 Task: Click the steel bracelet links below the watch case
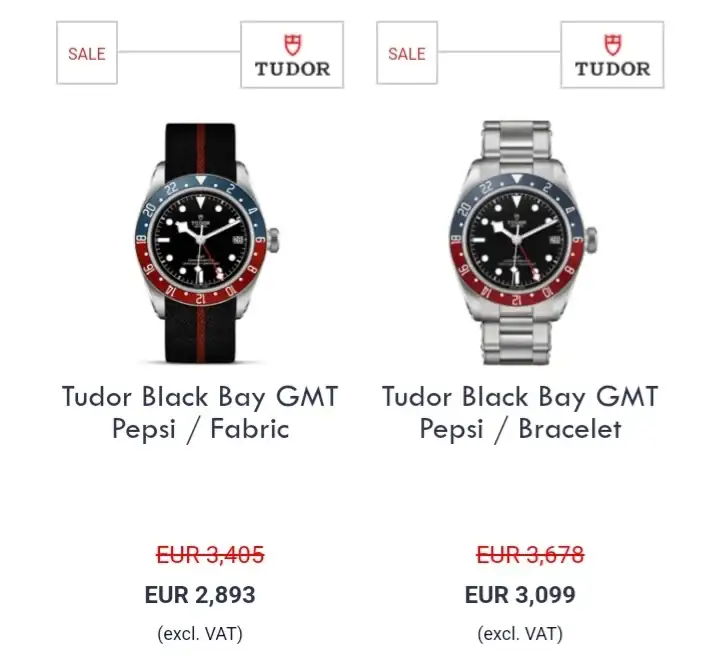[516, 337]
